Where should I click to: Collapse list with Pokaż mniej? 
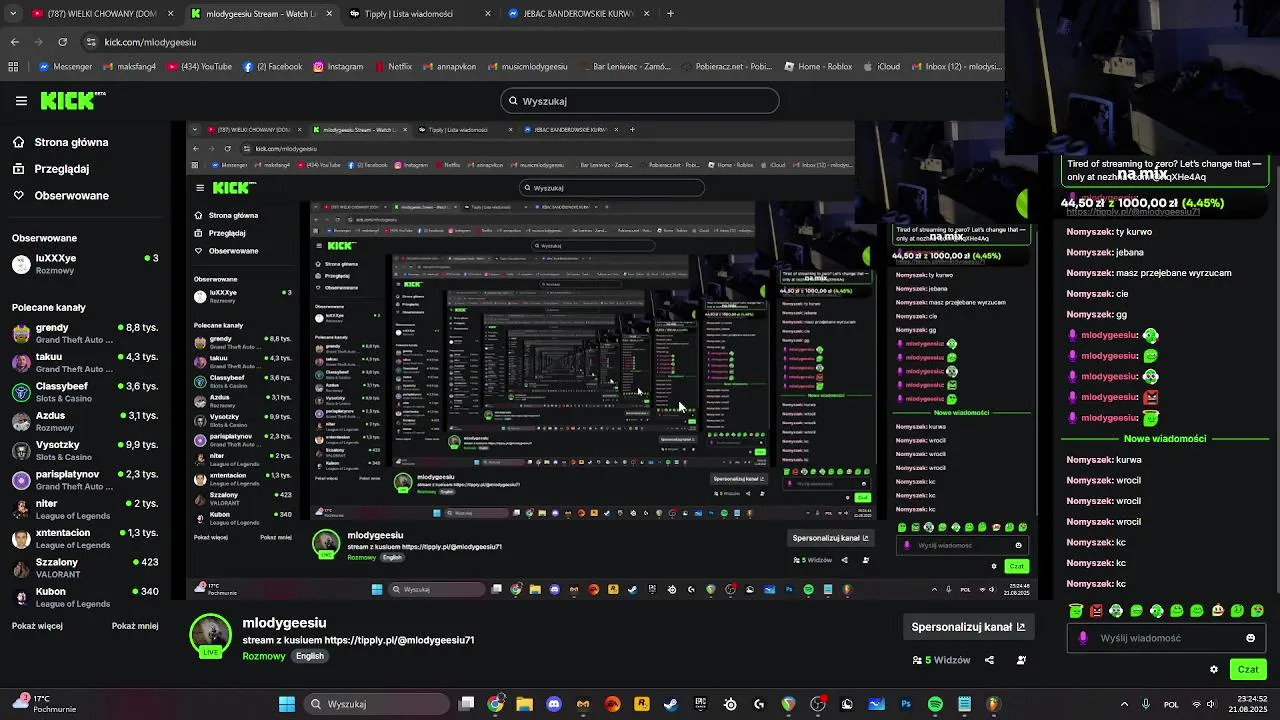point(135,626)
